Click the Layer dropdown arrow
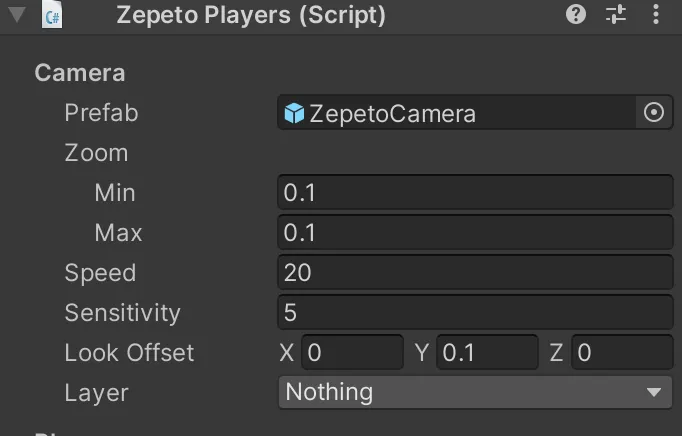The width and height of the screenshot is (682, 436). [x=654, y=392]
